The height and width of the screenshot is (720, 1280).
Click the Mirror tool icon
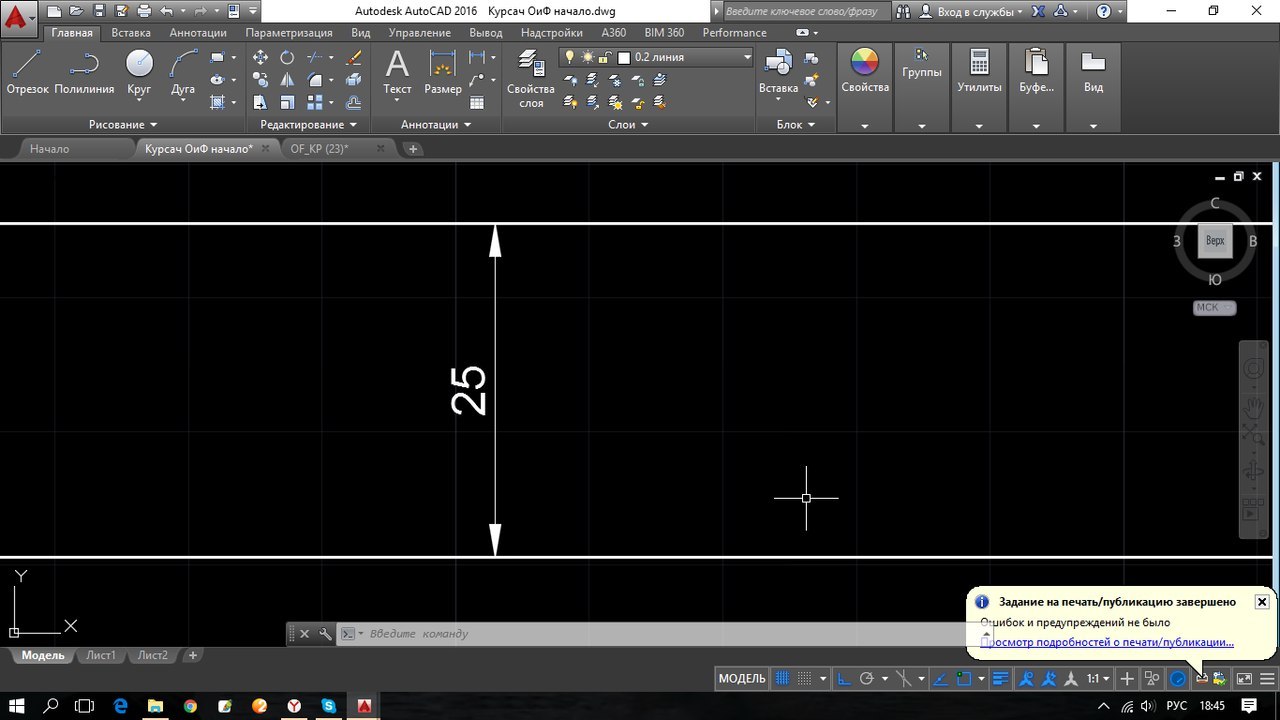(x=287, y=80)
